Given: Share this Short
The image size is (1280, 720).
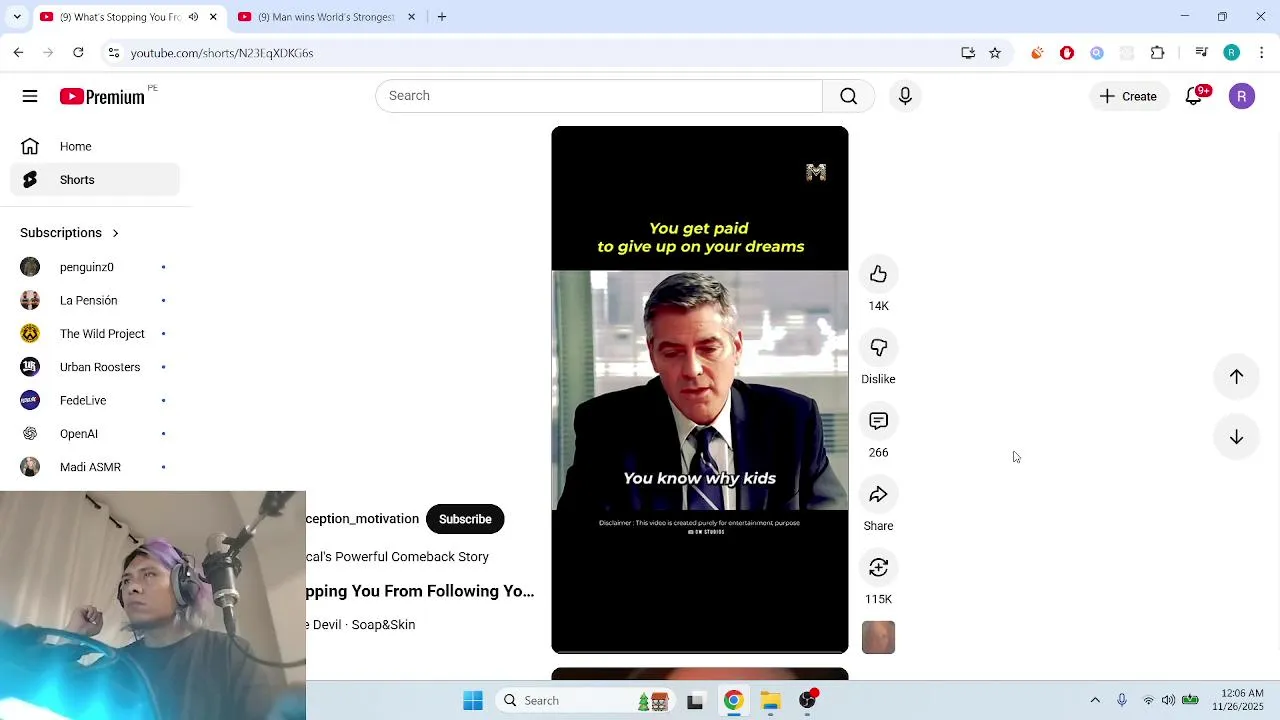Looking at the screenshot, I should [878, 494].
